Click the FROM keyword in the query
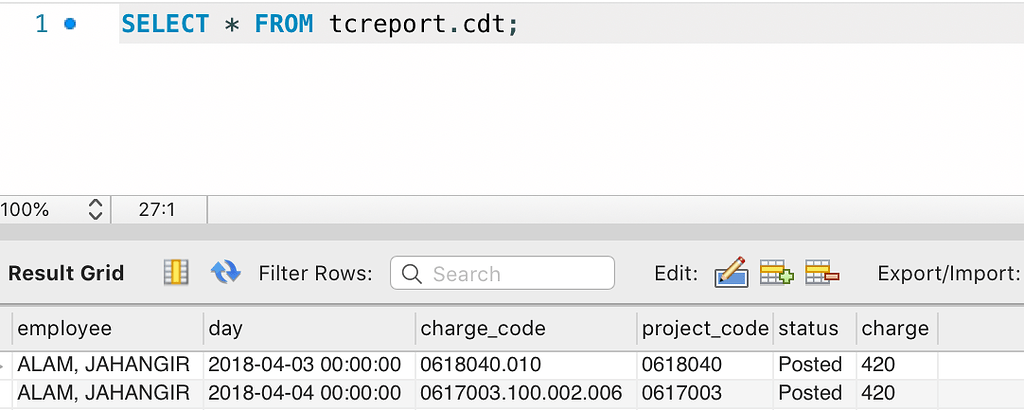 (x=284, y=24)
